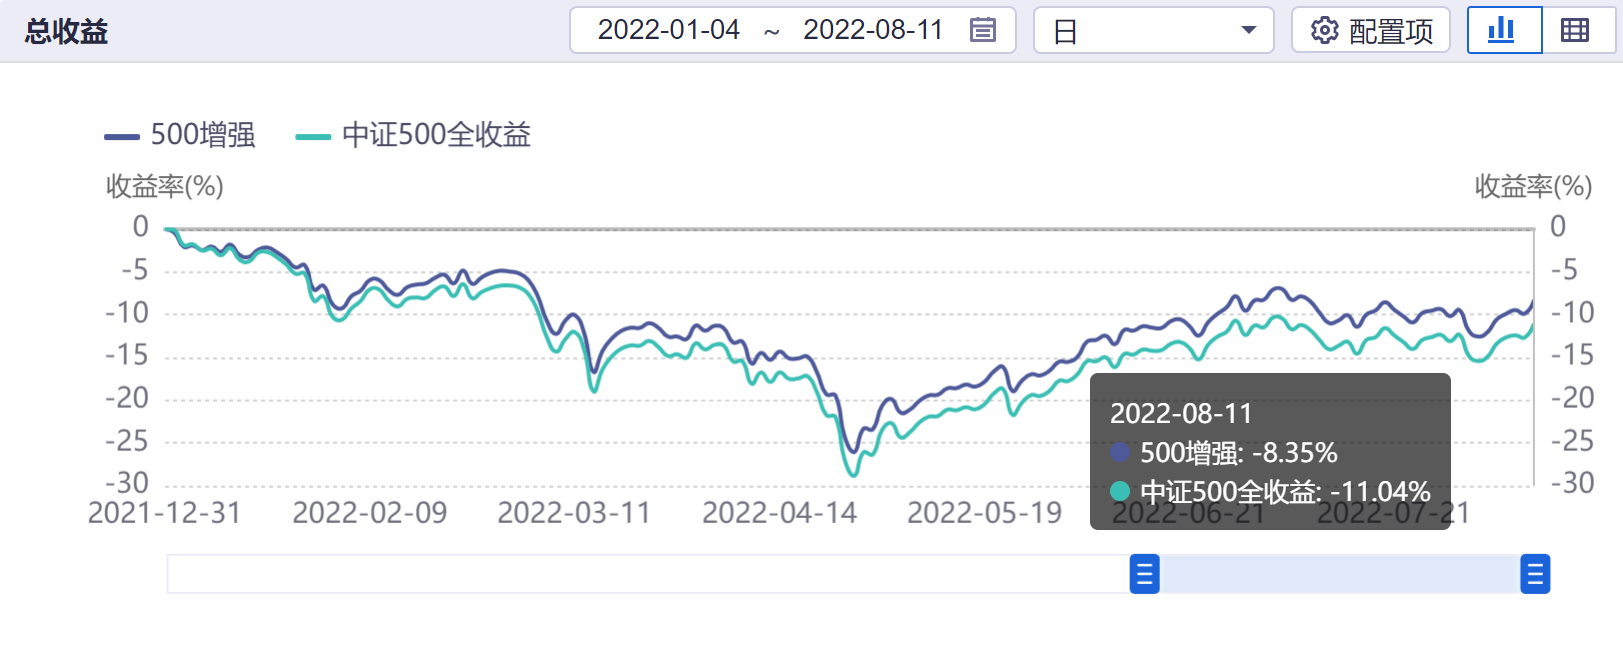Click the 500增强 blue legend line marker
This screenshot has height=652, width=1623.
point(122,136)
